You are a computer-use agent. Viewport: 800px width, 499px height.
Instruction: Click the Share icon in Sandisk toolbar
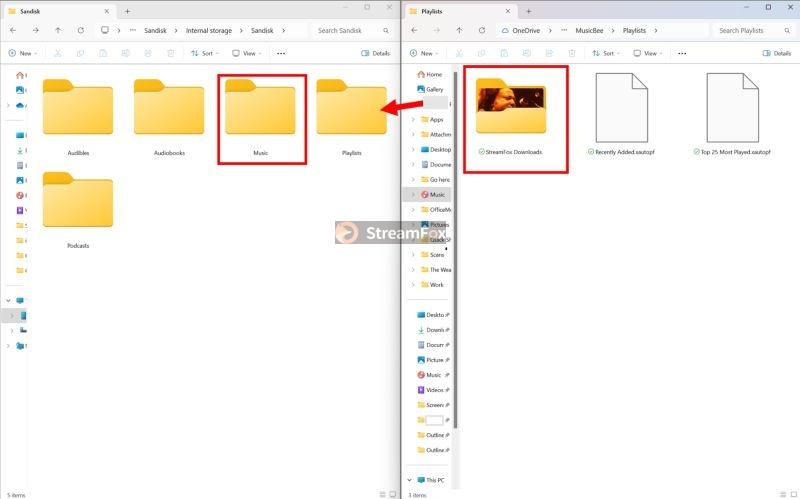click(x=148, y=53)
